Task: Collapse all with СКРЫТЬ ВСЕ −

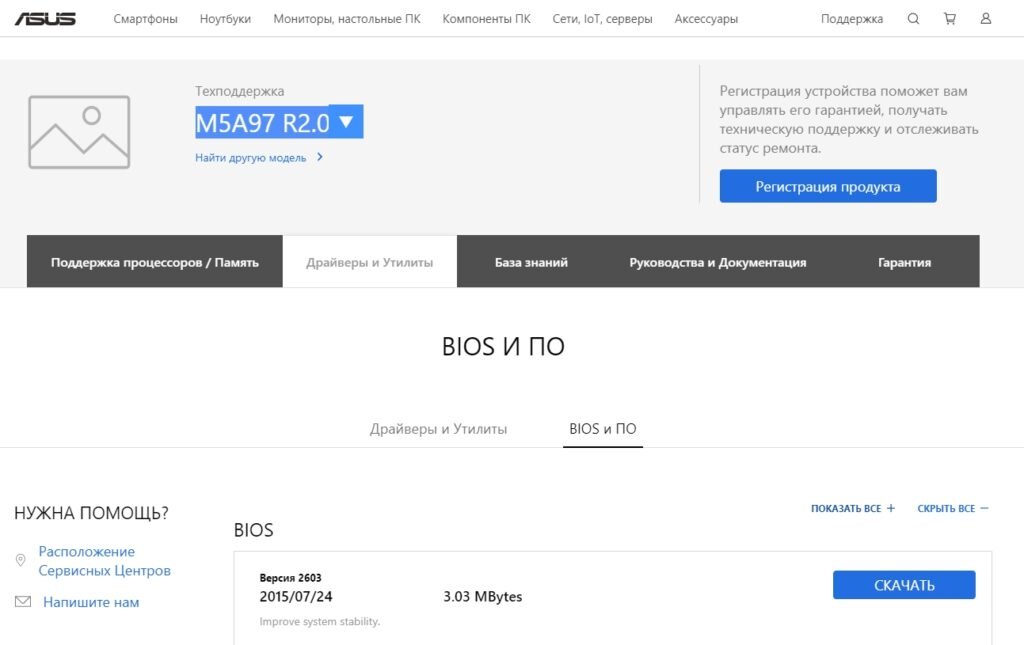Action: coord(953,508)
